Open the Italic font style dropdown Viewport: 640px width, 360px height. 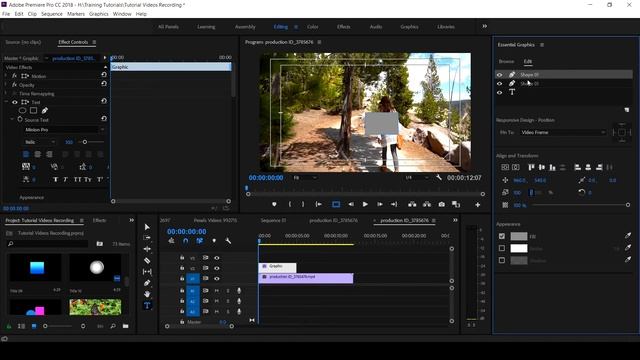tap(40, 142)
